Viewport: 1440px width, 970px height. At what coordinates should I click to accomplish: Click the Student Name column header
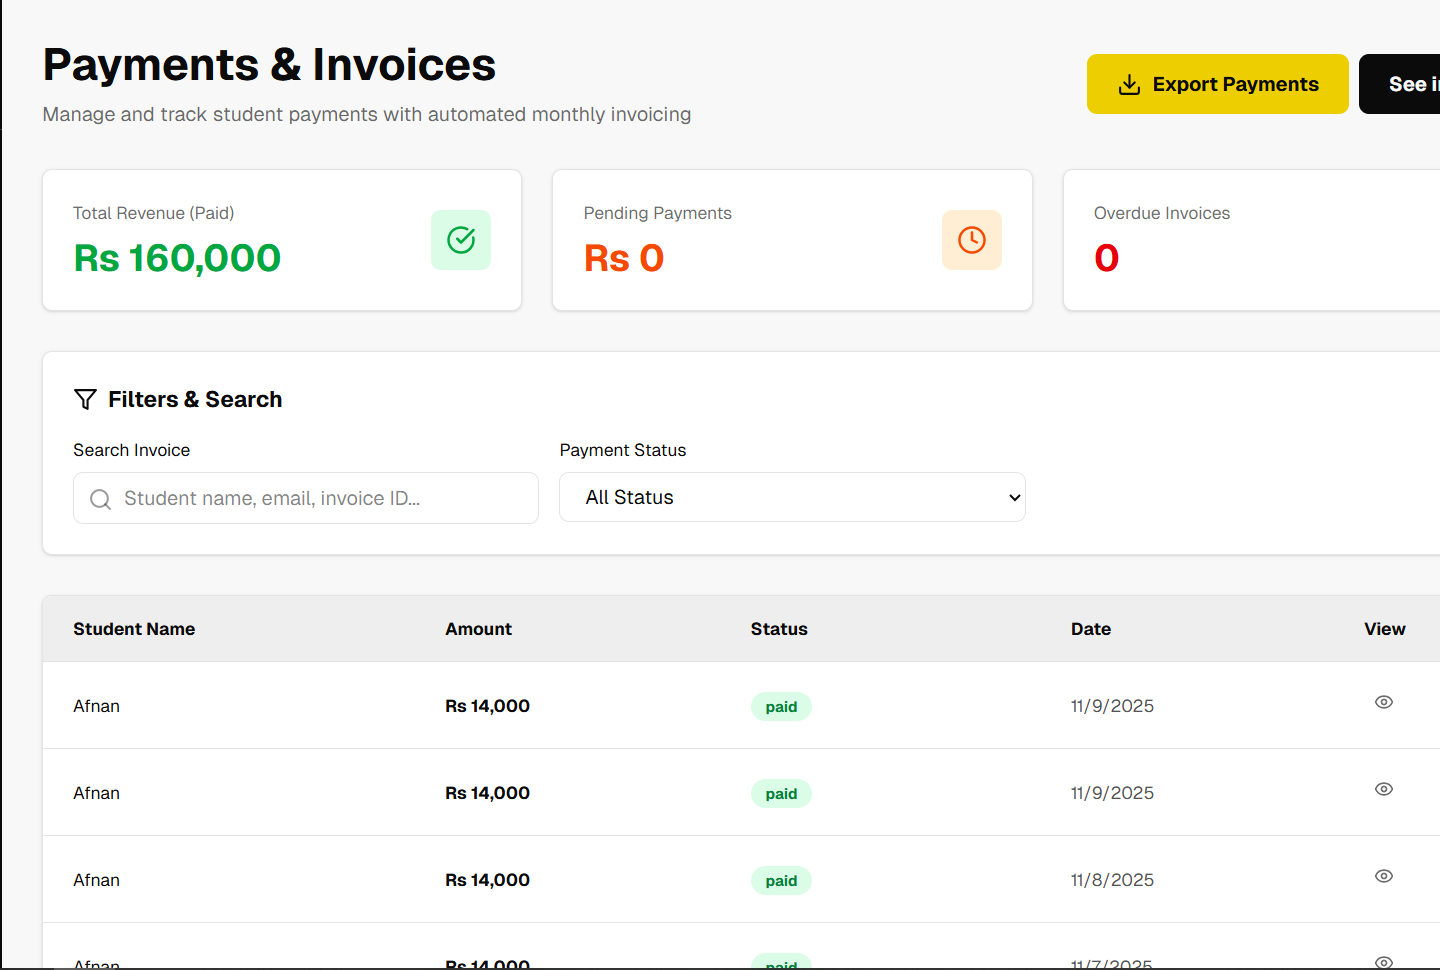point(134,629)
